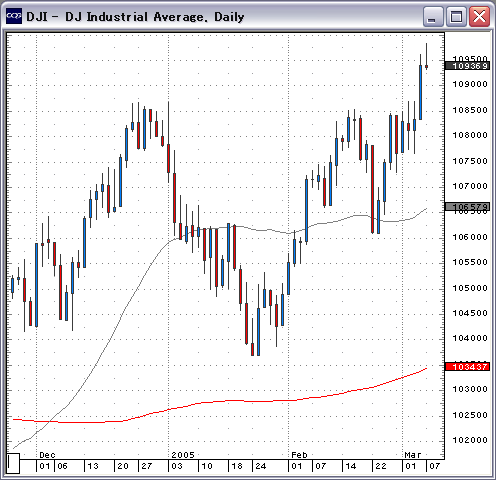Image resolution: width=496 pixels, height=480 pixels.
Task: Click the 105500 price axis label
Action: click(x=470, y=262)
